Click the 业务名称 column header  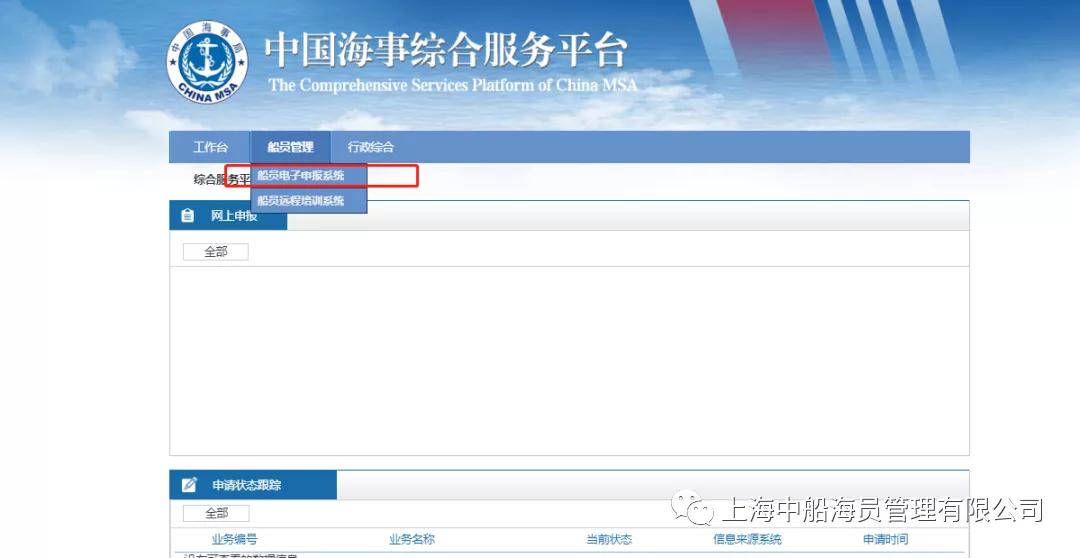pos(412,539)
